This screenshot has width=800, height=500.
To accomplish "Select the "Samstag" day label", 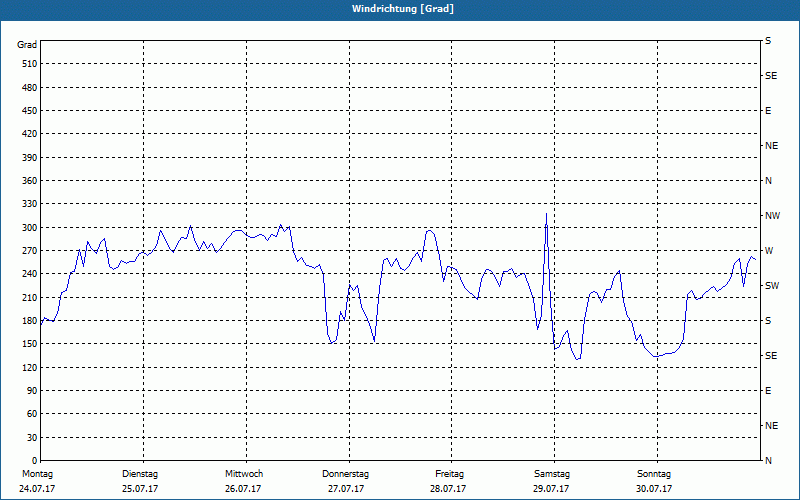I will (552, 474).
